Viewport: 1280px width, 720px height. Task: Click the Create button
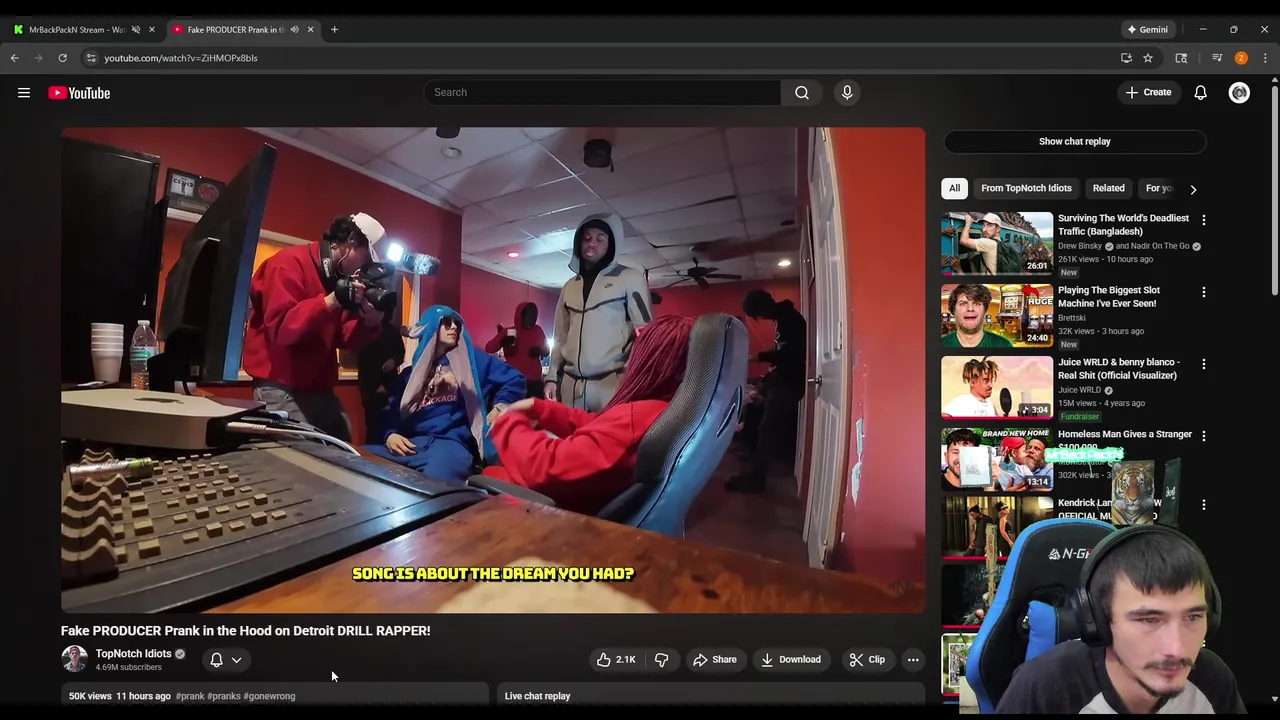coord(1147,93)
